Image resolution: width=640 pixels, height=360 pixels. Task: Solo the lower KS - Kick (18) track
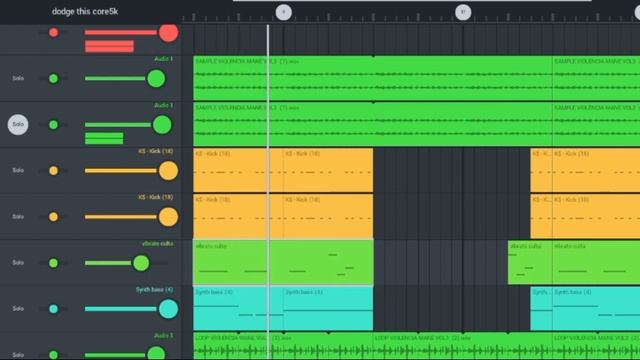18,216
